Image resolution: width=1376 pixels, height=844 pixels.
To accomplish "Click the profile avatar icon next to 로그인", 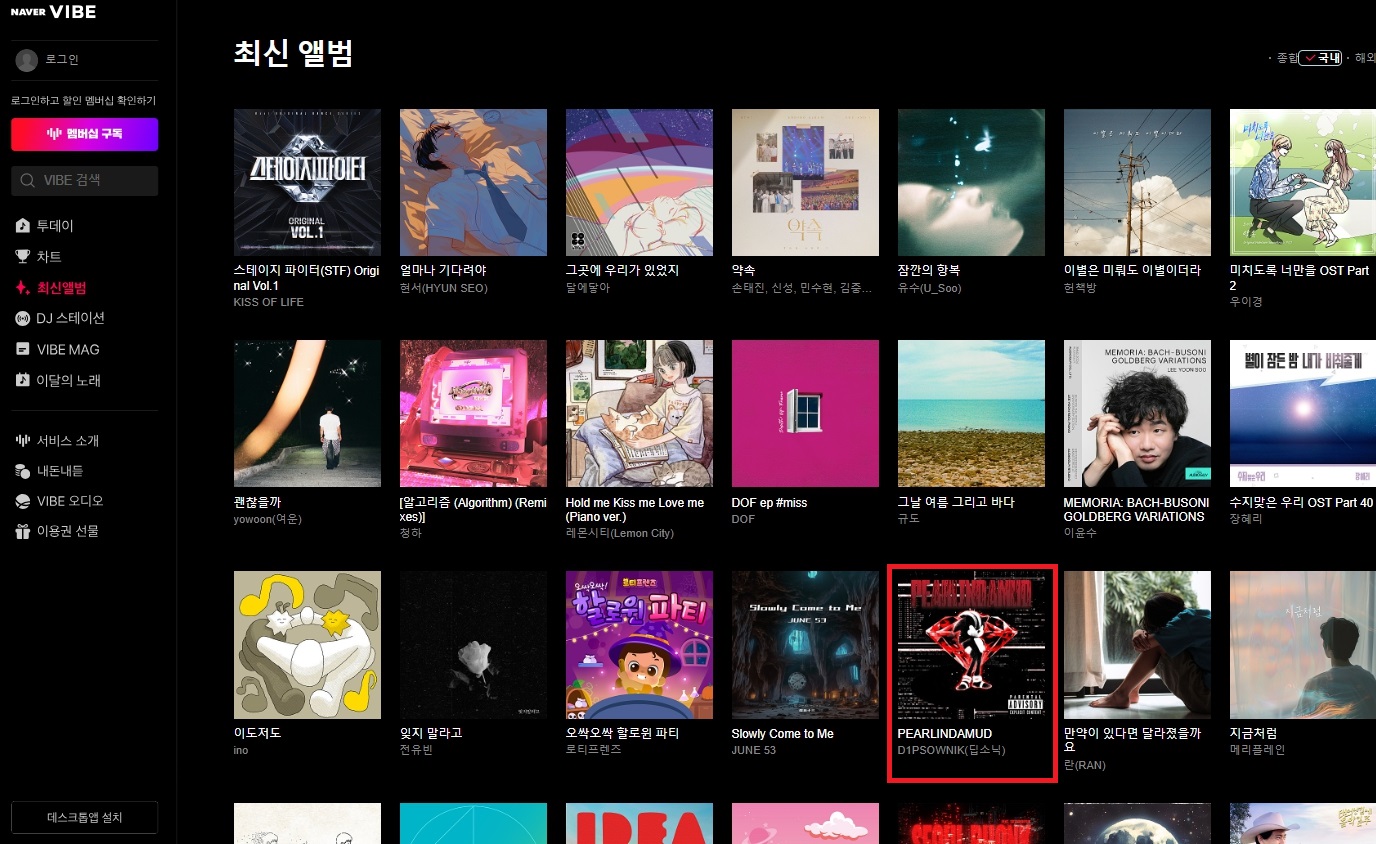I will 27,60.
